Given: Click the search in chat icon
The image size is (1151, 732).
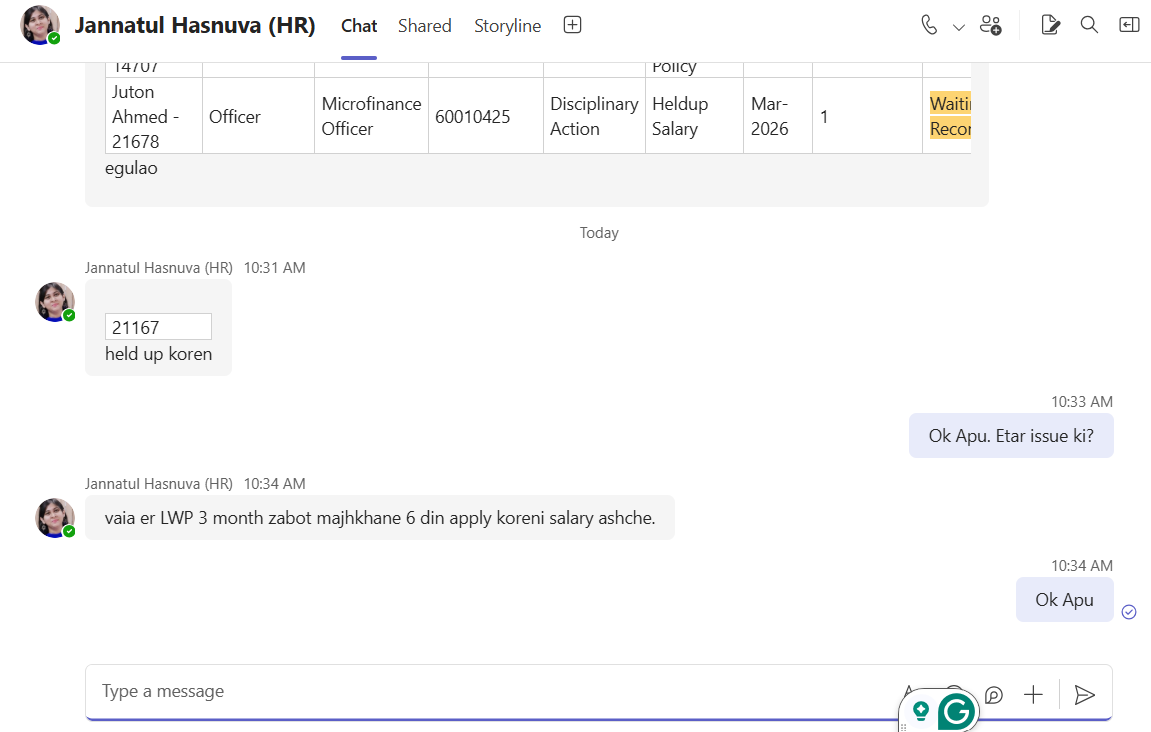Looking at the screenshot, I should pos(1089,26).
